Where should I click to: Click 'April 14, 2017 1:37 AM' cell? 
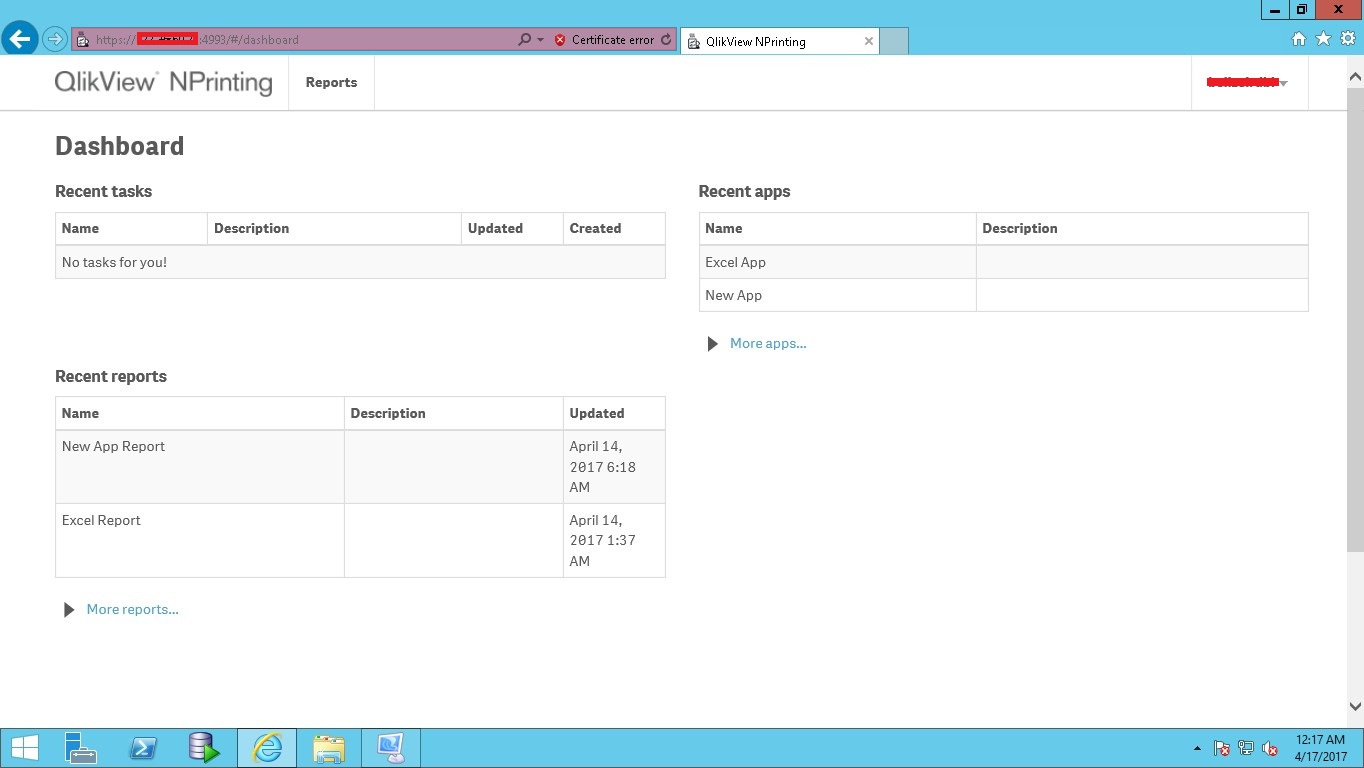point(614,540)
